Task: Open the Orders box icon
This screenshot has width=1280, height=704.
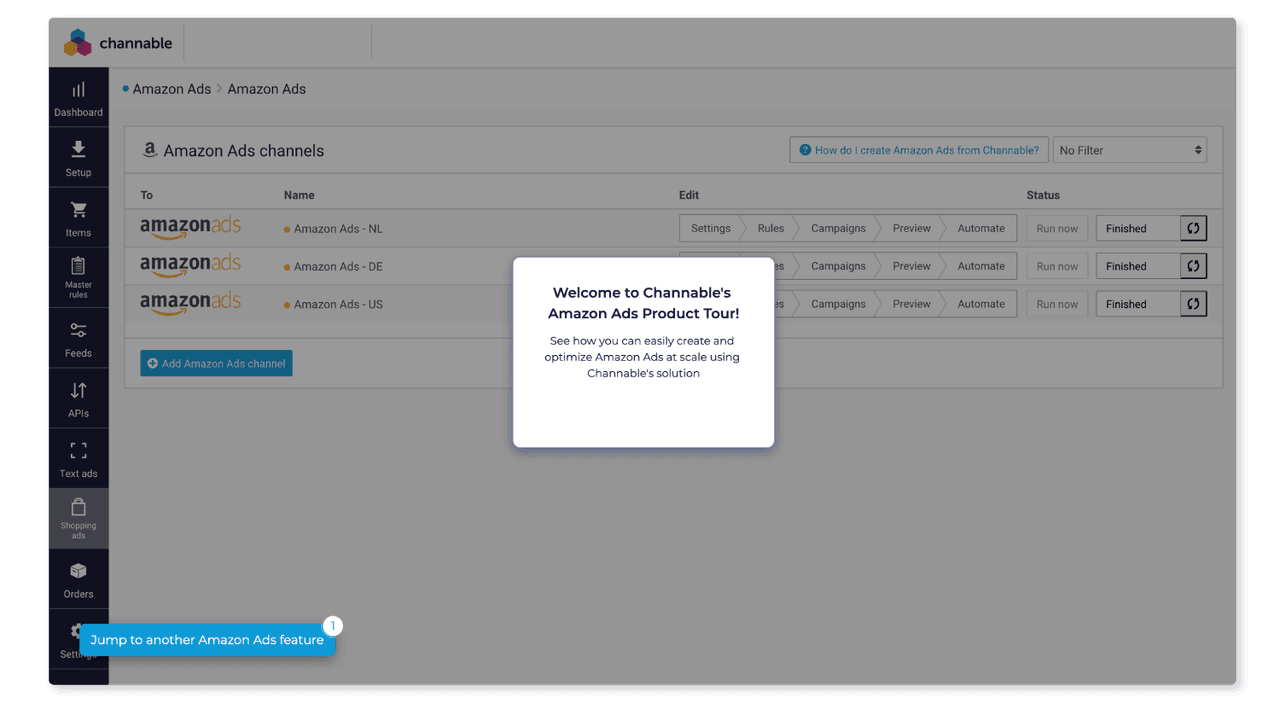Action: pos(78,571)
